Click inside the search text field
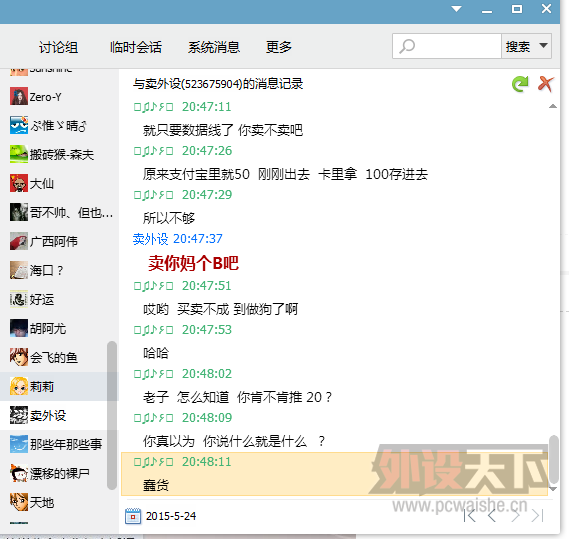 457,46
